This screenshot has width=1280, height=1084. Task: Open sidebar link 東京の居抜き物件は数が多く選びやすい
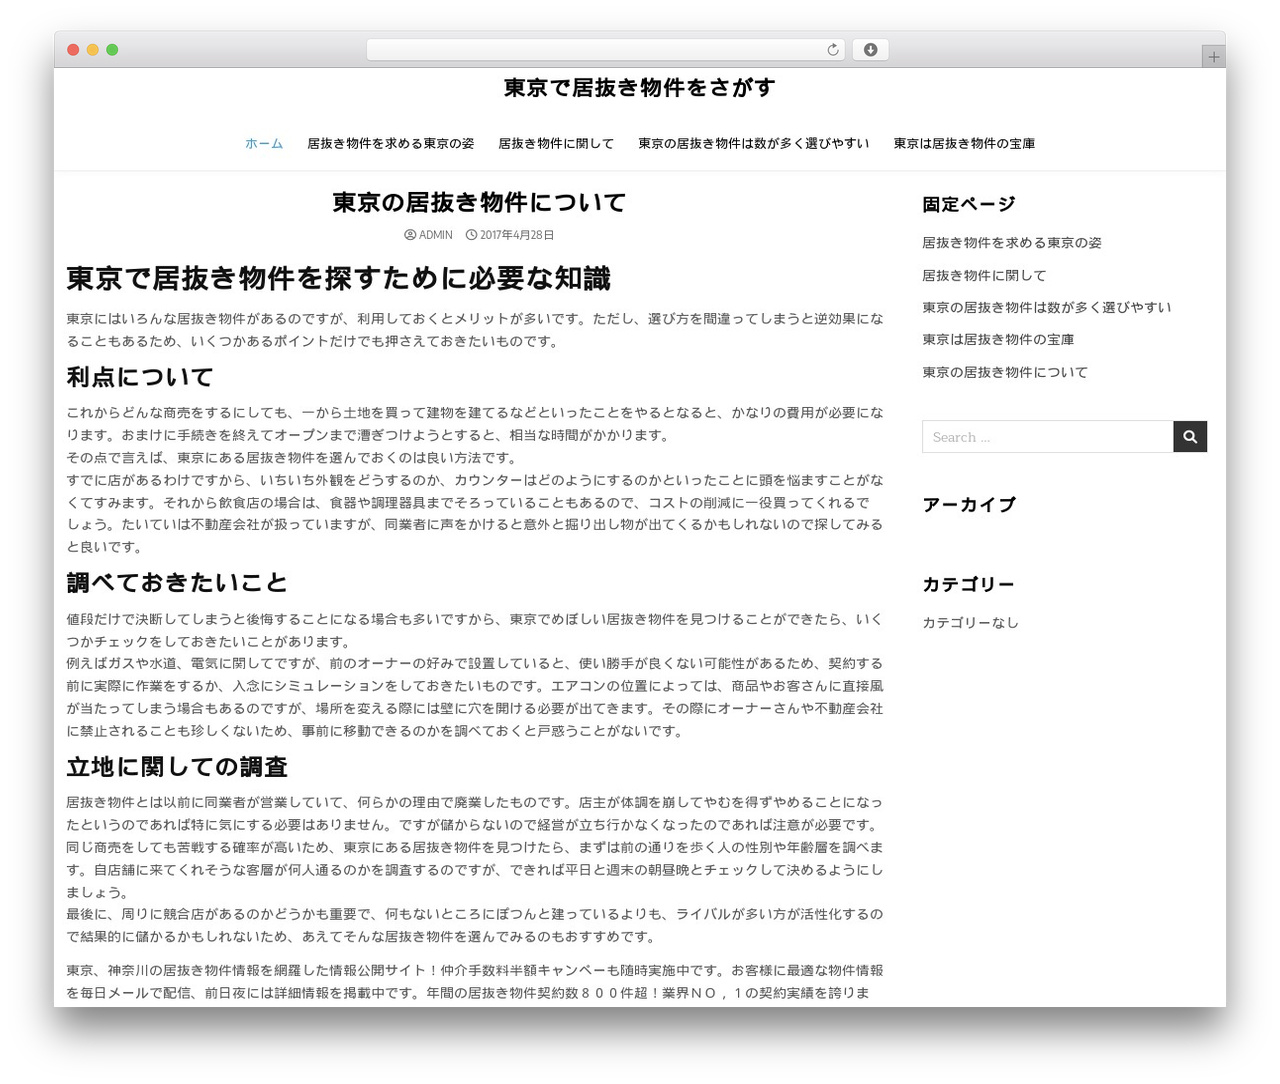pos(1047,307)
